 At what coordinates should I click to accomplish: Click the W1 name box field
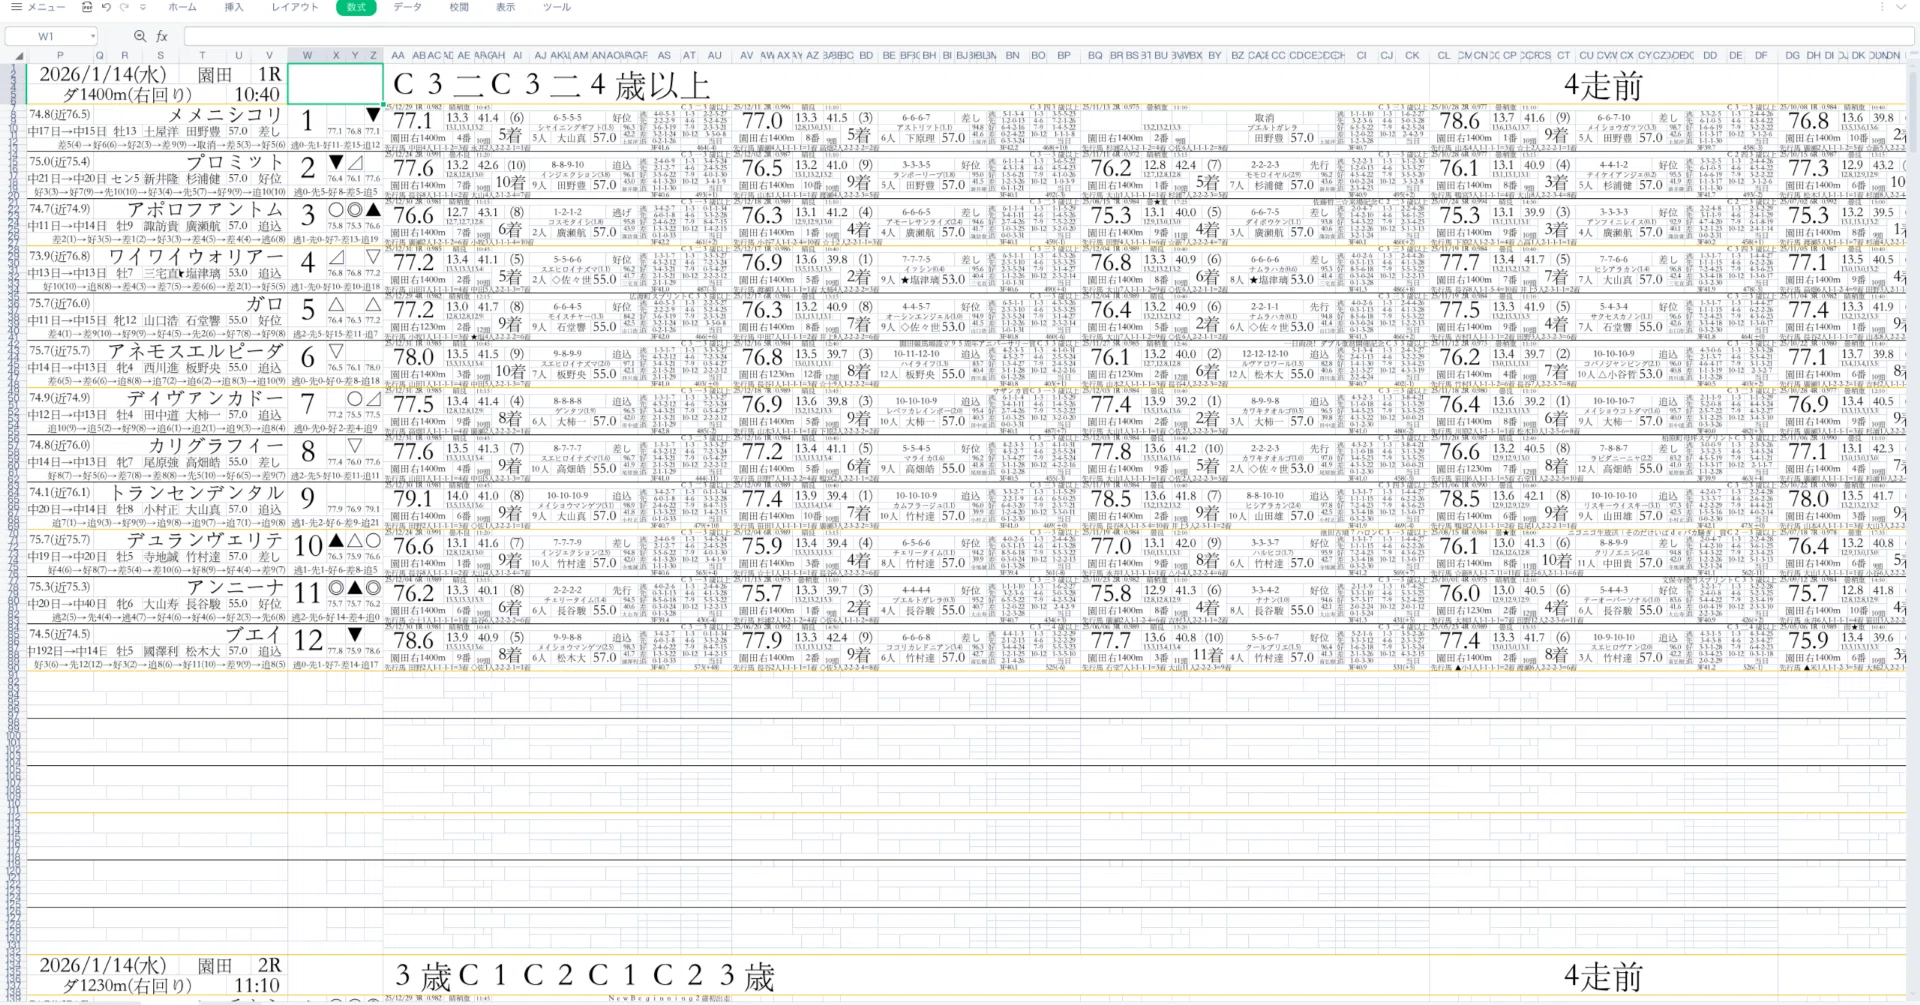(47, 36)
